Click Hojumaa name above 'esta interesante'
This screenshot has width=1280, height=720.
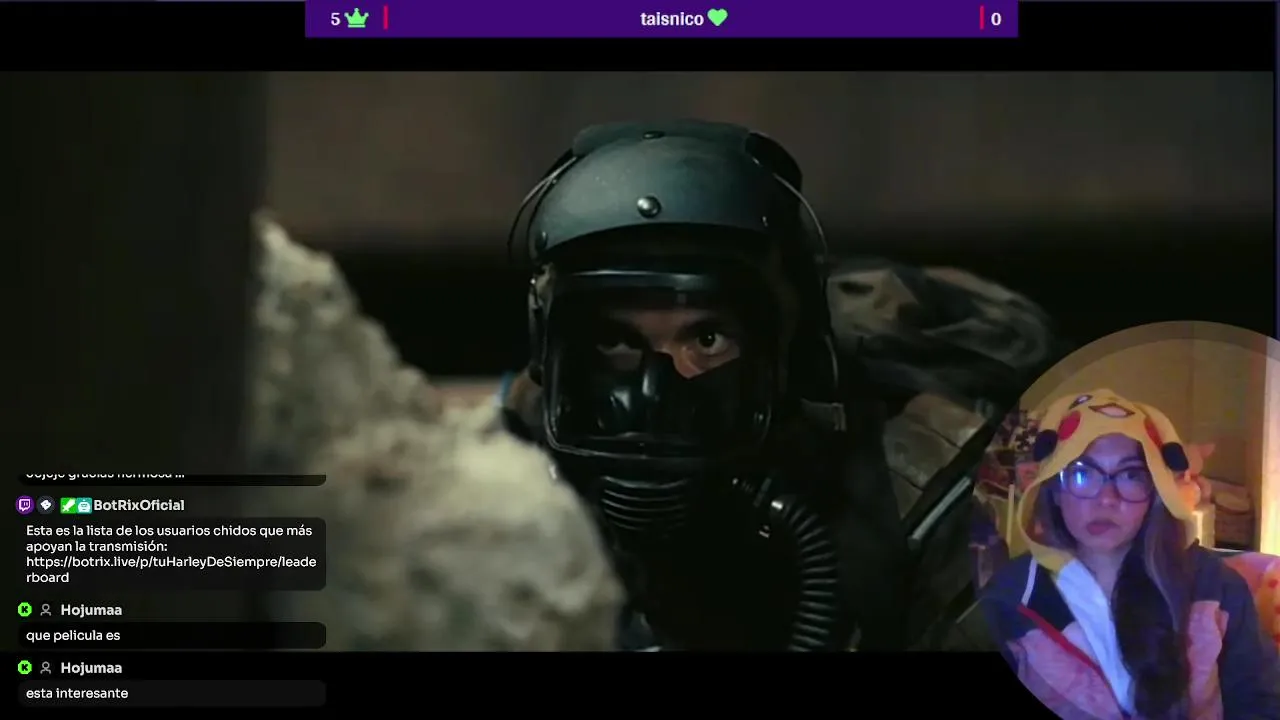[x=91, y=668]
